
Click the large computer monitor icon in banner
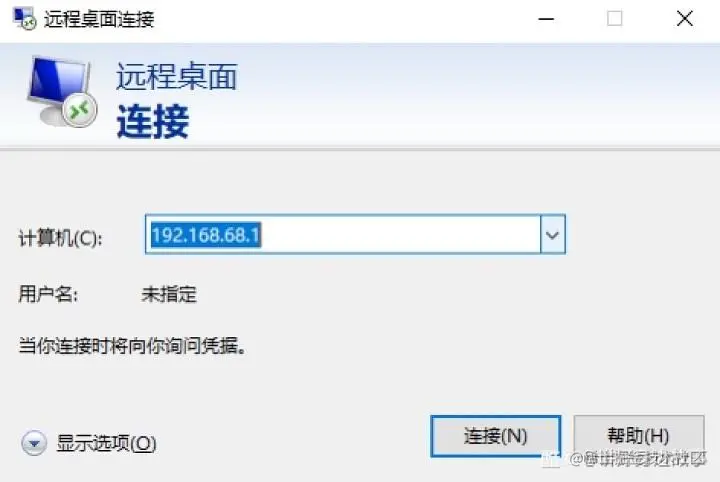point(61,91)
